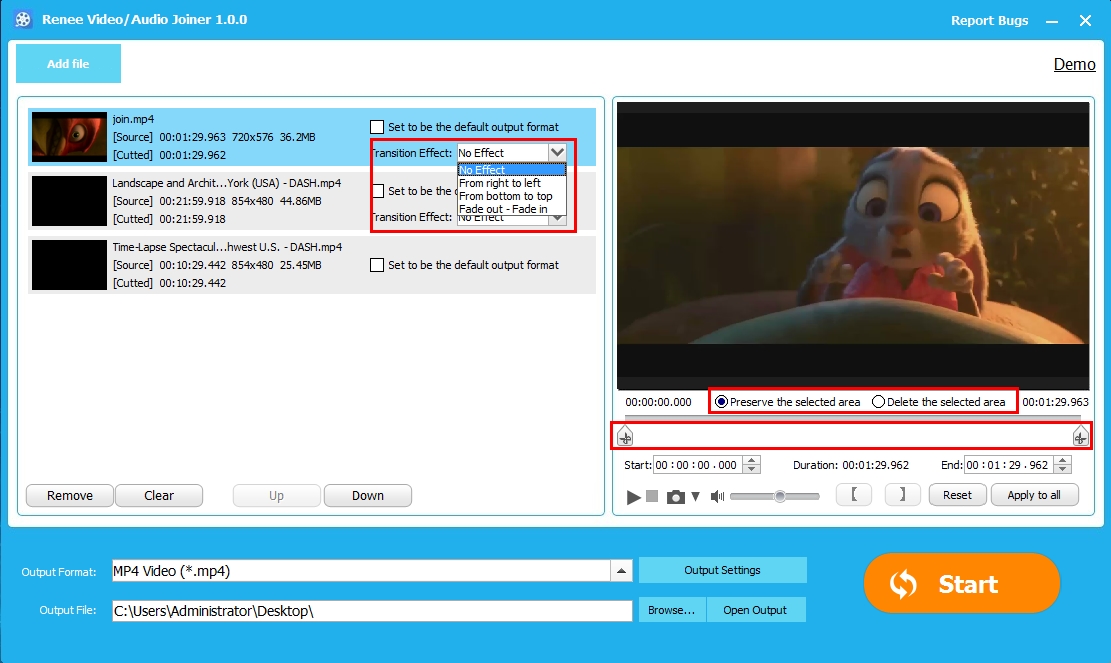Click the left trim scissor handle

pyautogui.click(x=625, y=437)
